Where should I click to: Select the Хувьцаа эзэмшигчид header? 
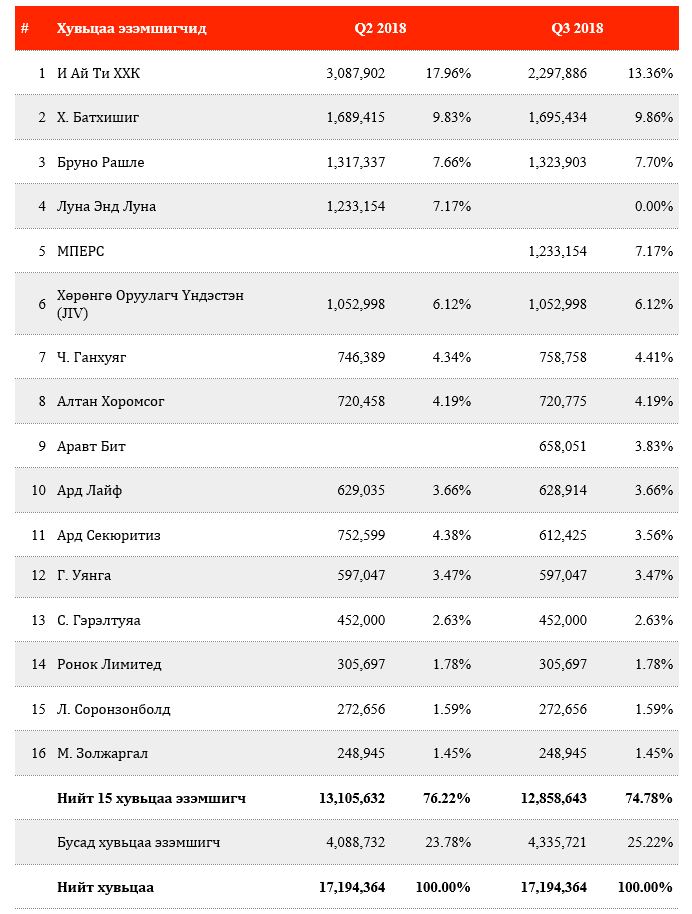[x=132, y=28]
